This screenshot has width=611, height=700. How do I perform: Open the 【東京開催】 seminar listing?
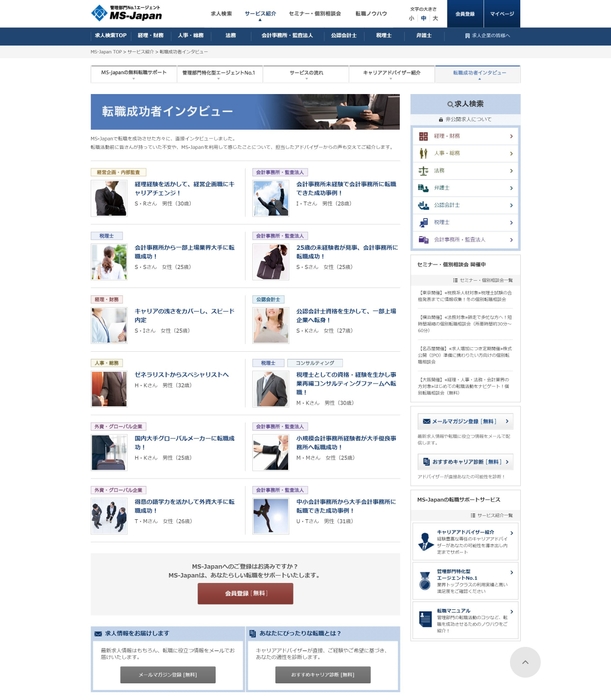[465, 296]
